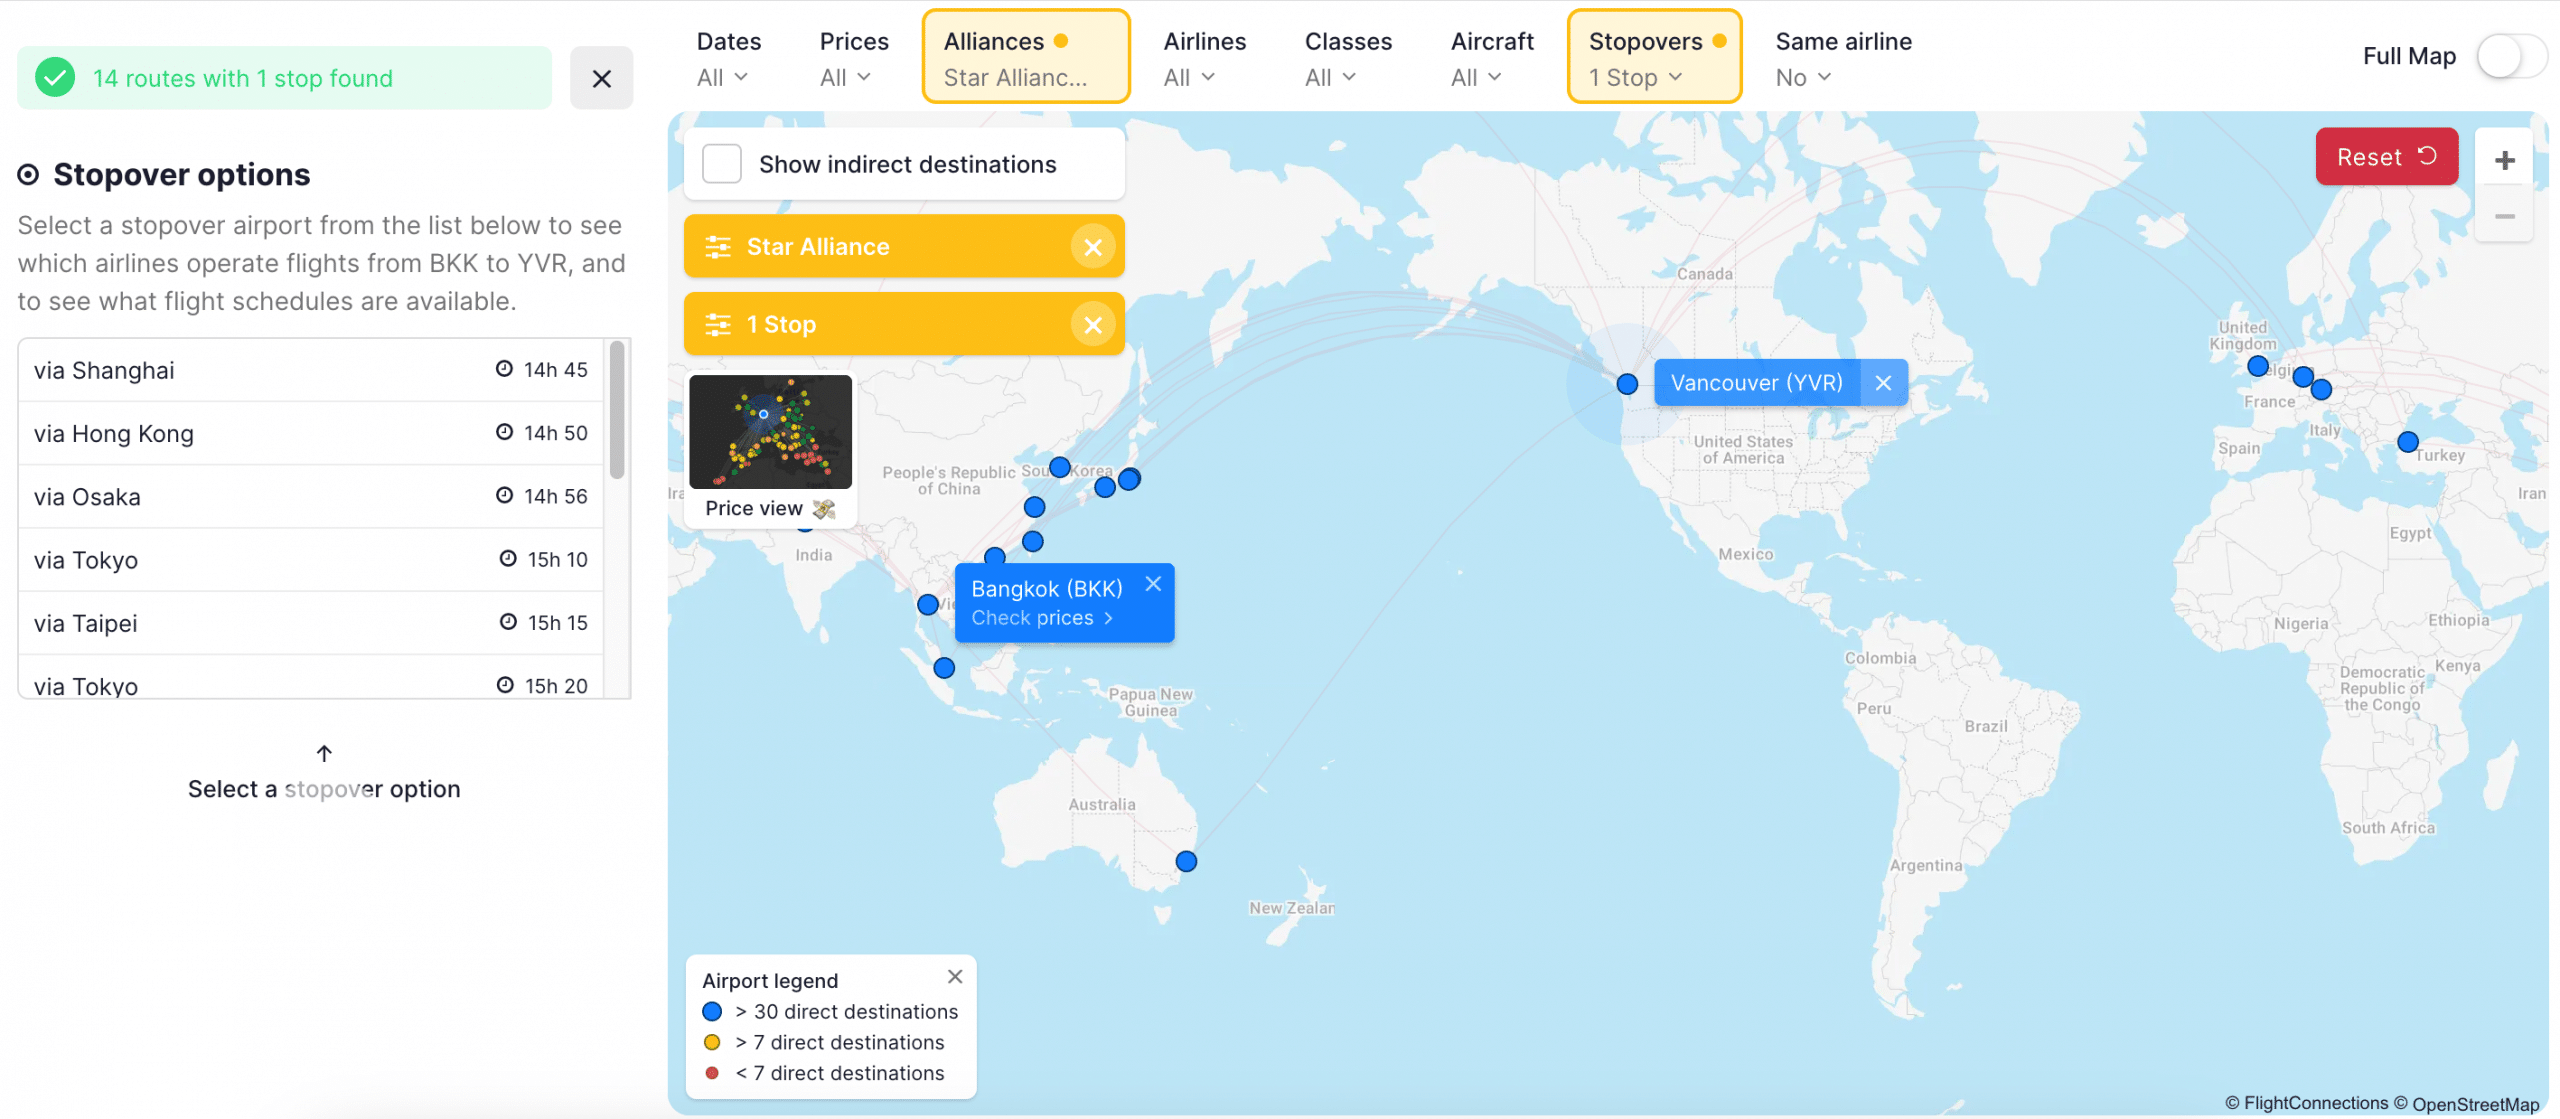Click the Sydney airport marker
This screenshot has height=1119, width=2560.
point(1186,861)
